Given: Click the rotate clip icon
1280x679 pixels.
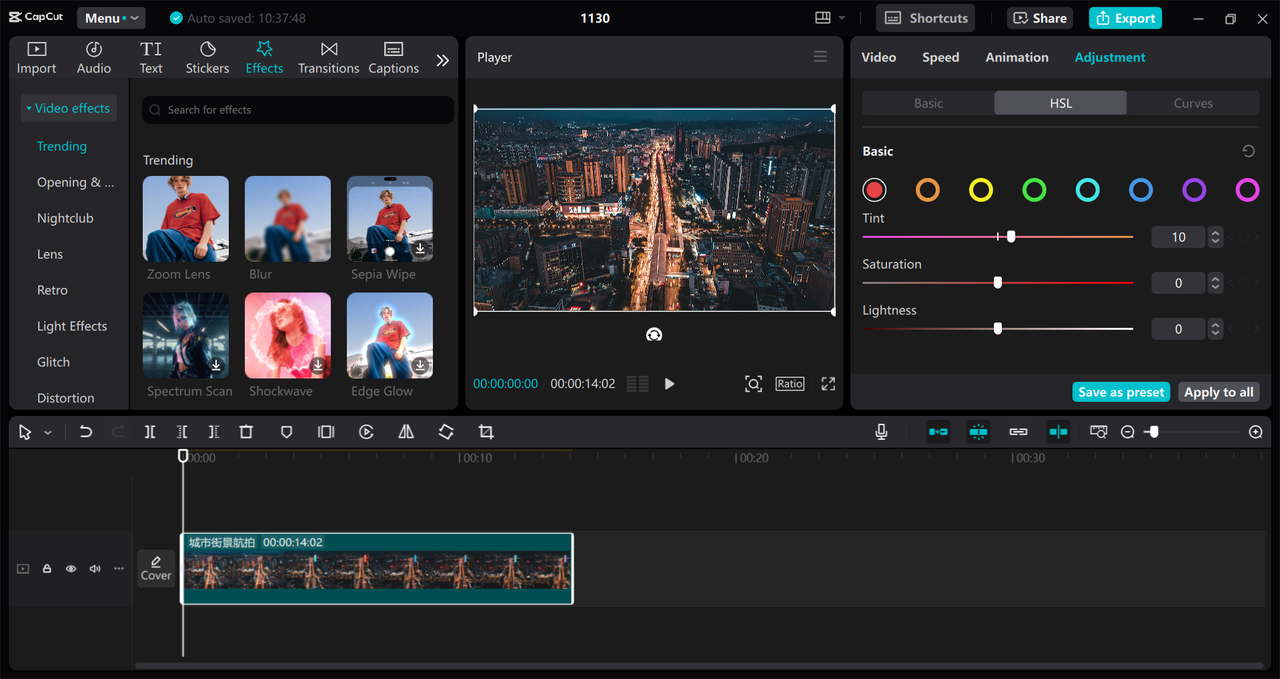Looking at the screenshot, I should pos(446,432).
